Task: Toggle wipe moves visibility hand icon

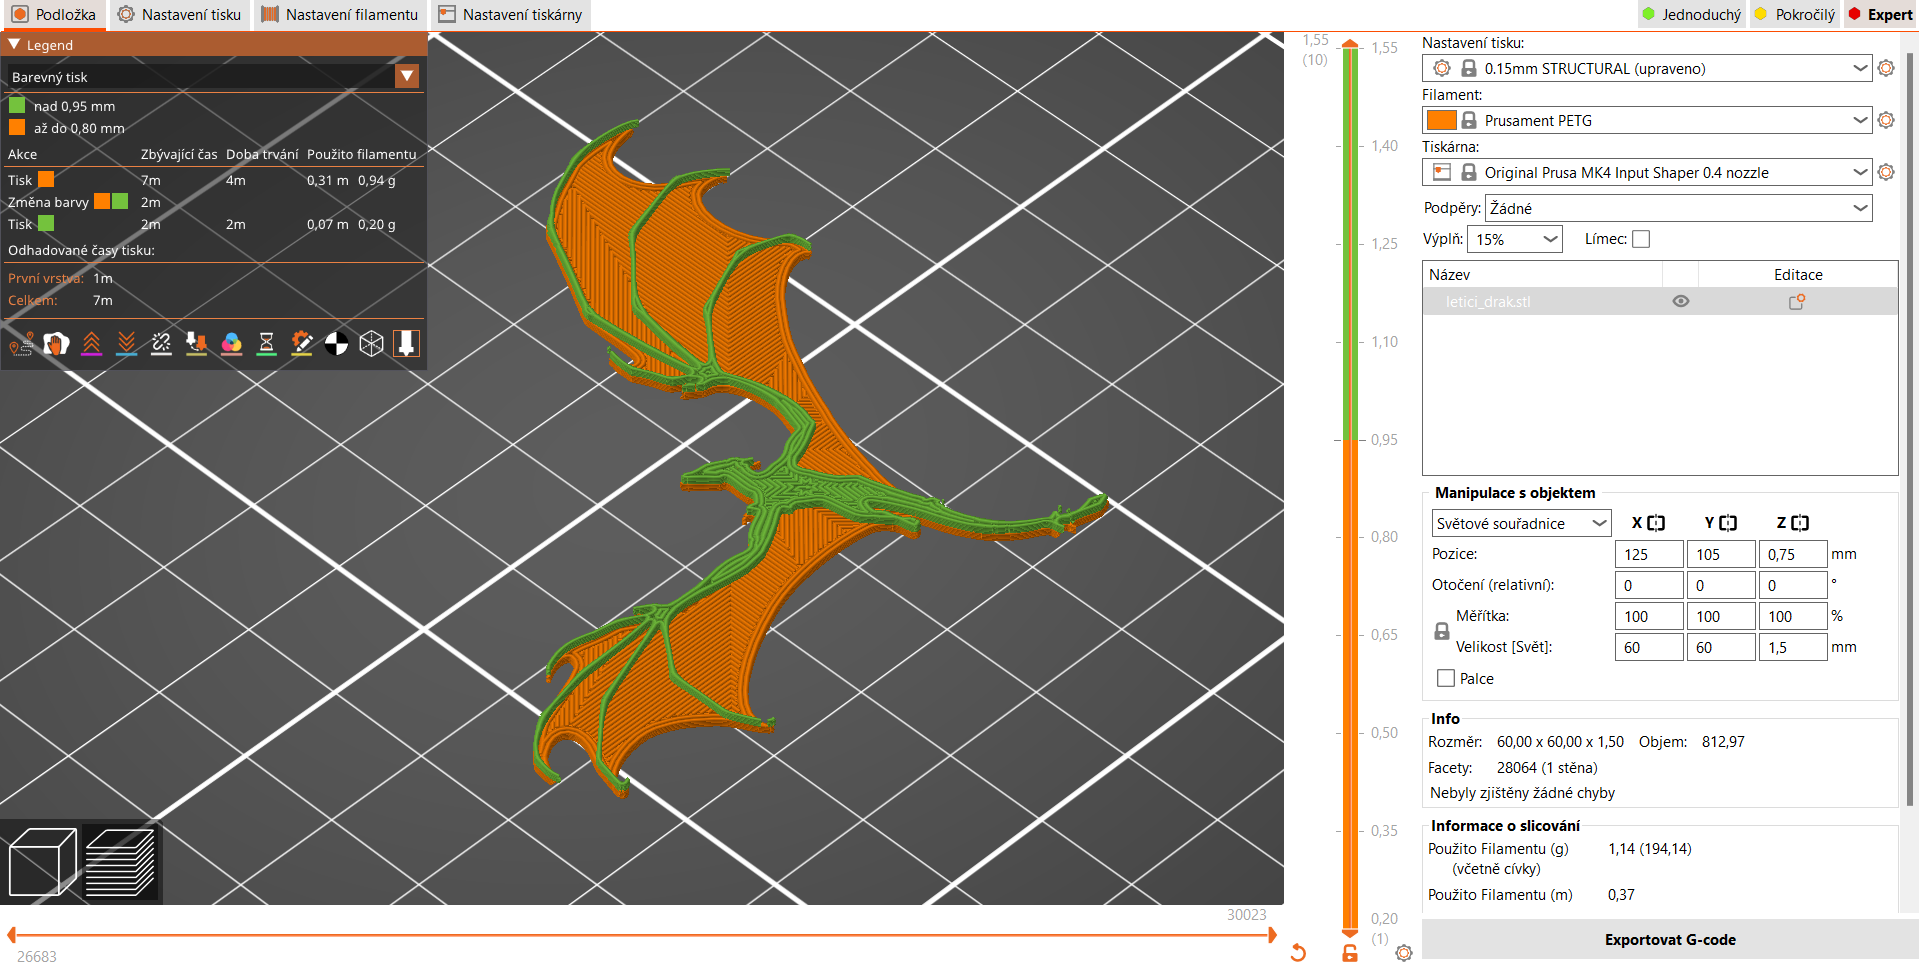Action: [56, 344]
